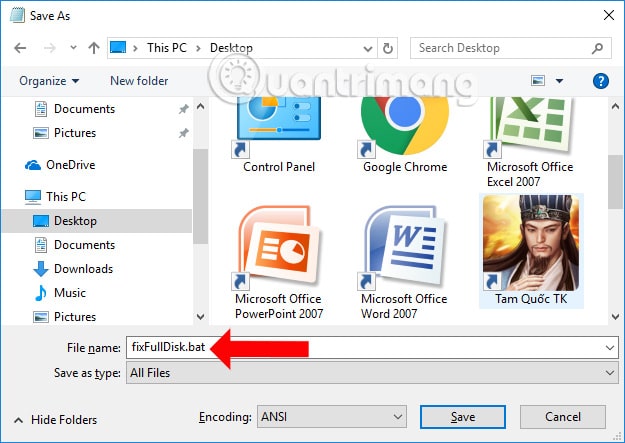Viewport: 625px width, 443px height.
Task: Select the Microsoft Office PowerPoint 2007 shortcut
Action: (x=279, y=262)
